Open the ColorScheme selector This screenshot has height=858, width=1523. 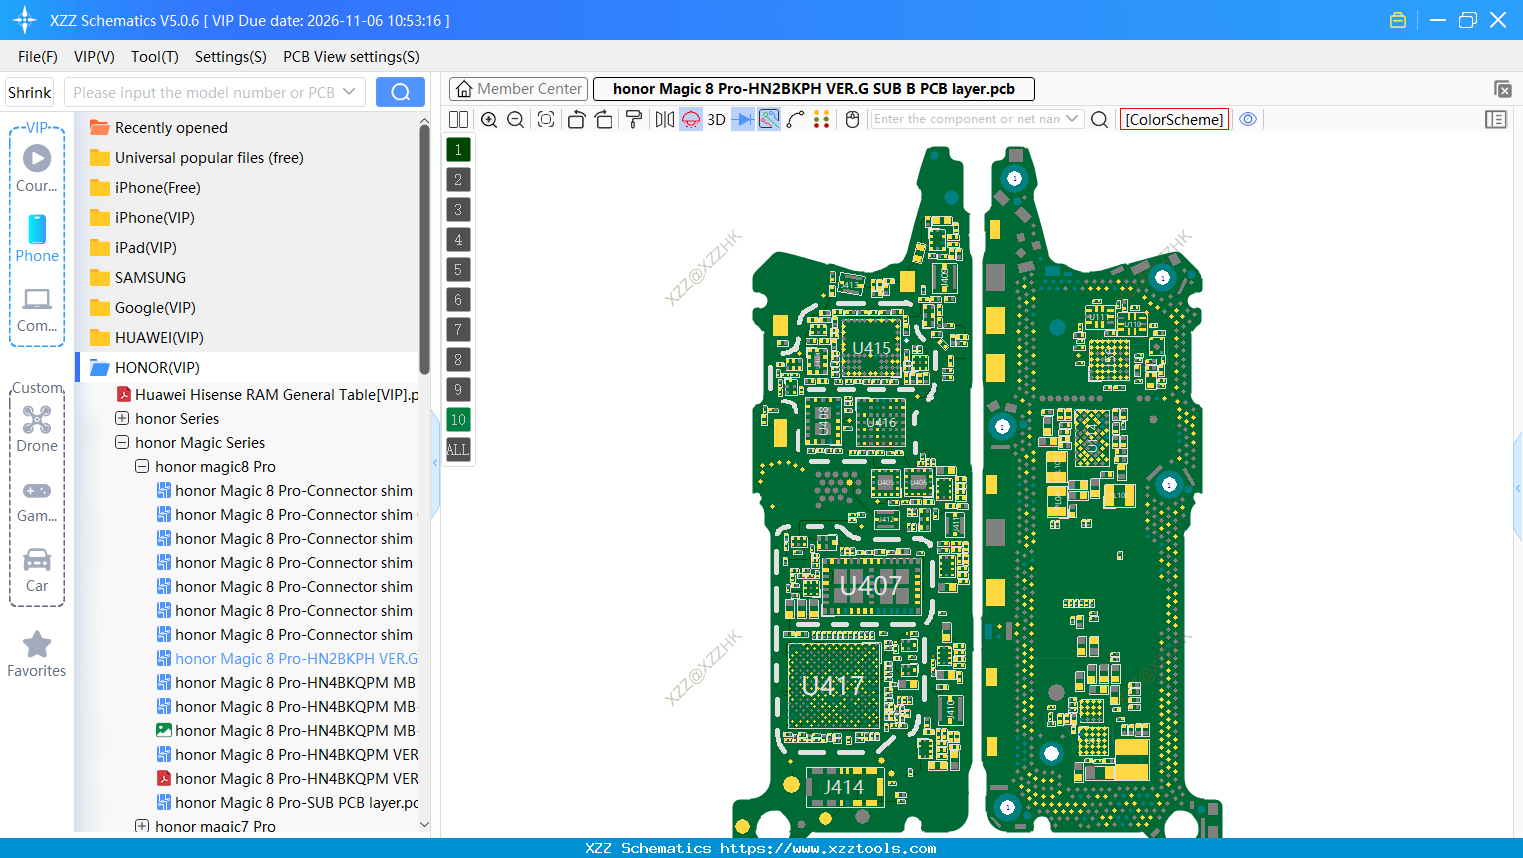[x=1174, y=119]
